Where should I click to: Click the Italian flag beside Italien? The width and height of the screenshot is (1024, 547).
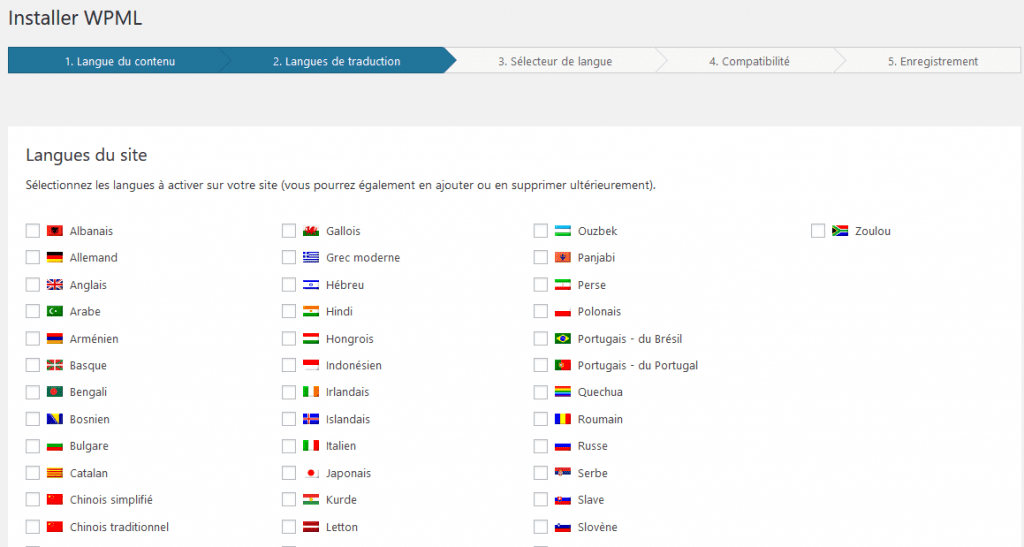(311, 446)
